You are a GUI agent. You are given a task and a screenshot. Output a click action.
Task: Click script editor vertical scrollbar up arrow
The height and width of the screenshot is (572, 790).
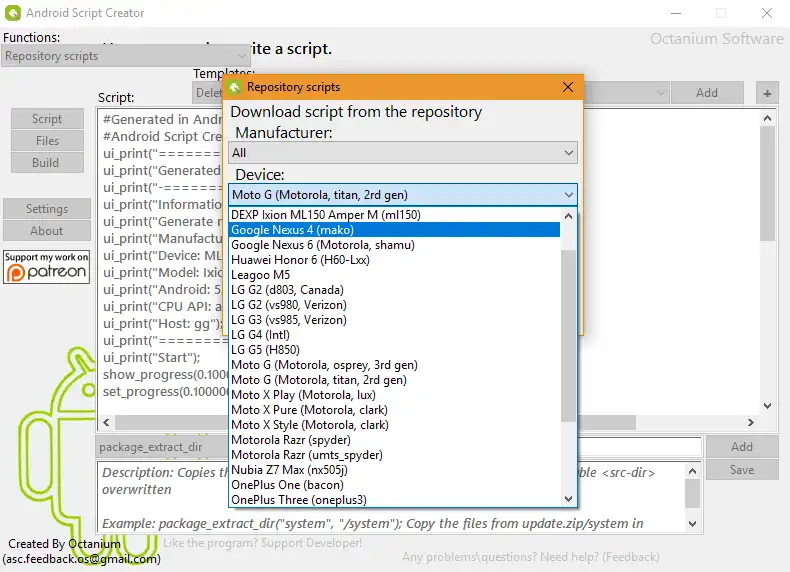(767, 118)
